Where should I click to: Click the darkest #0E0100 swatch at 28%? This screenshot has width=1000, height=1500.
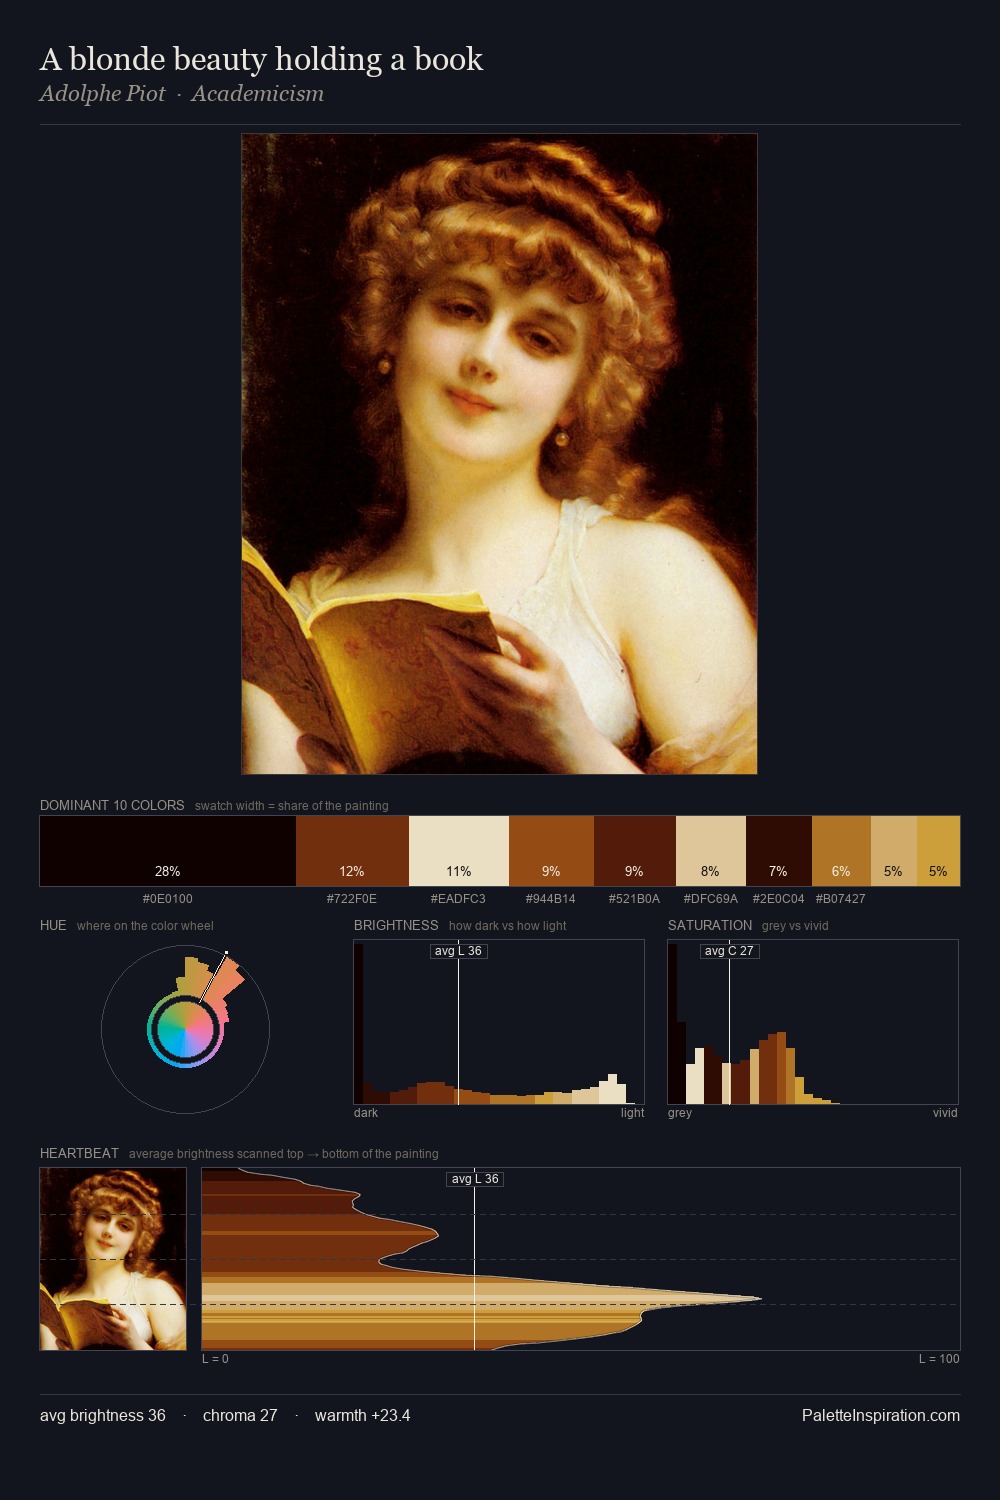click(168, 851)
